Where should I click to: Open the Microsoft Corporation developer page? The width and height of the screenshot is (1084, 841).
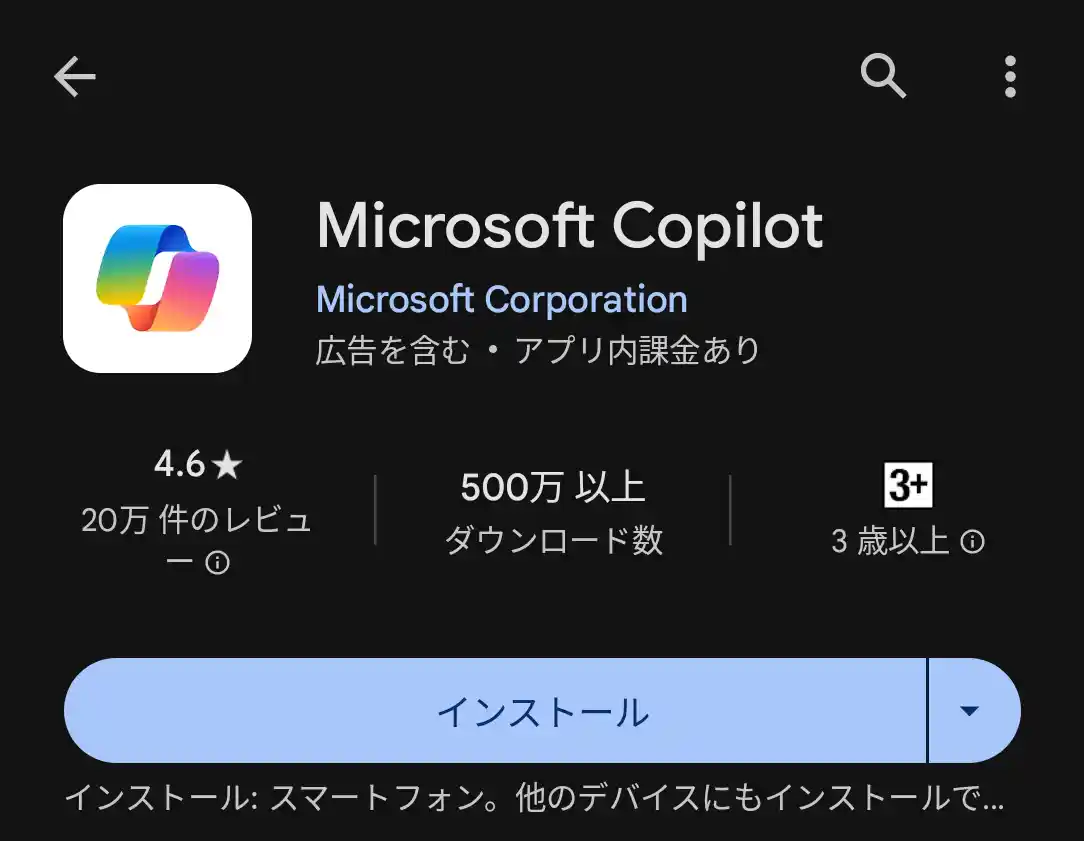(x=500, y=299)
